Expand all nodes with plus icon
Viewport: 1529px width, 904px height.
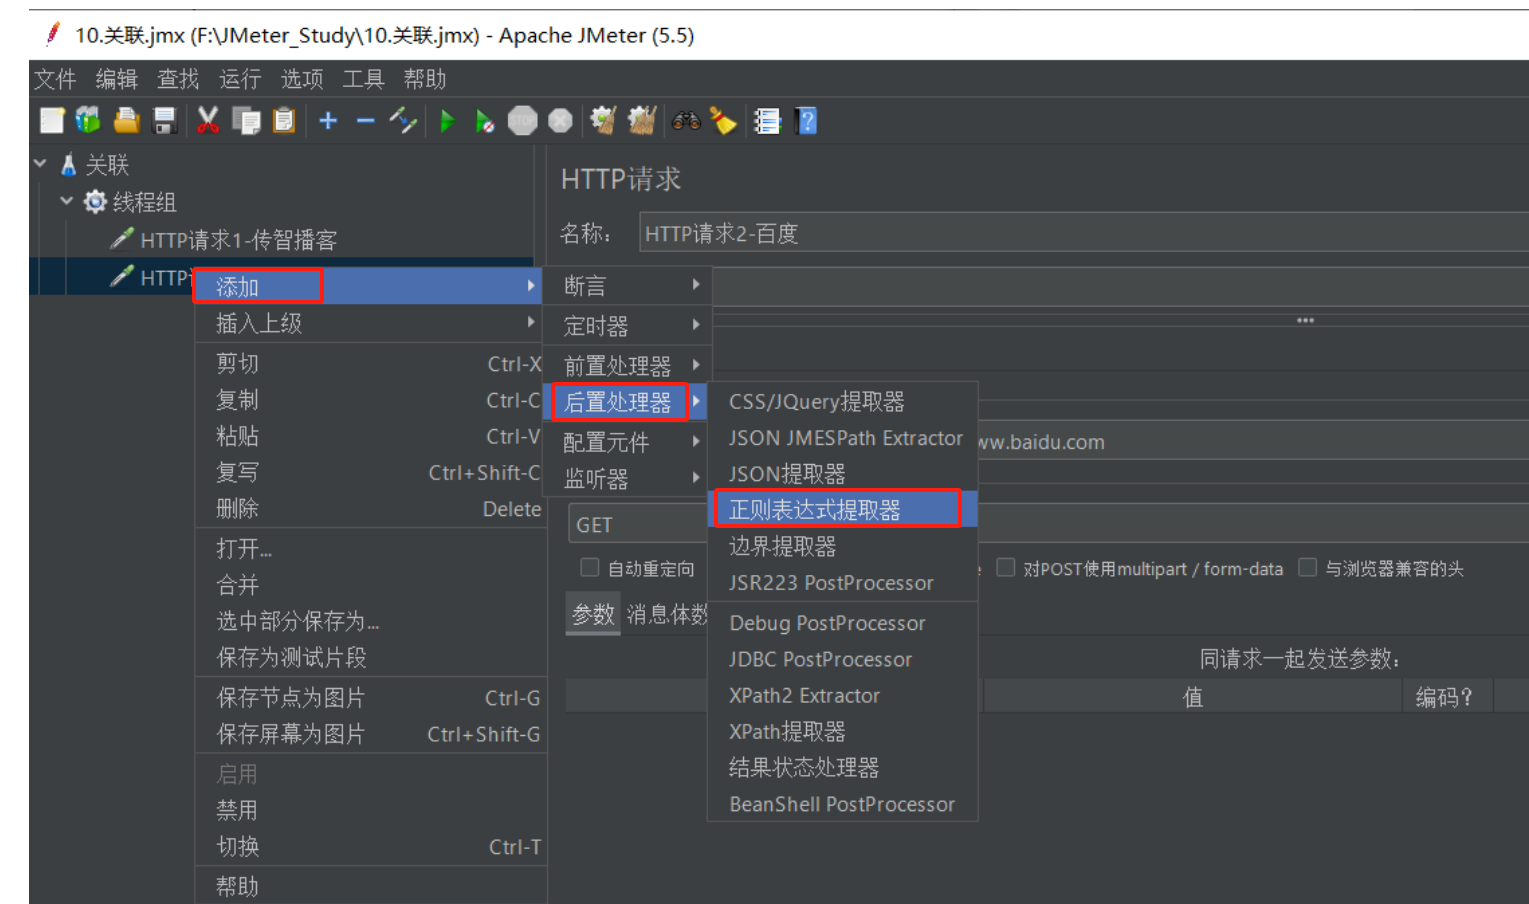(328, 121)
